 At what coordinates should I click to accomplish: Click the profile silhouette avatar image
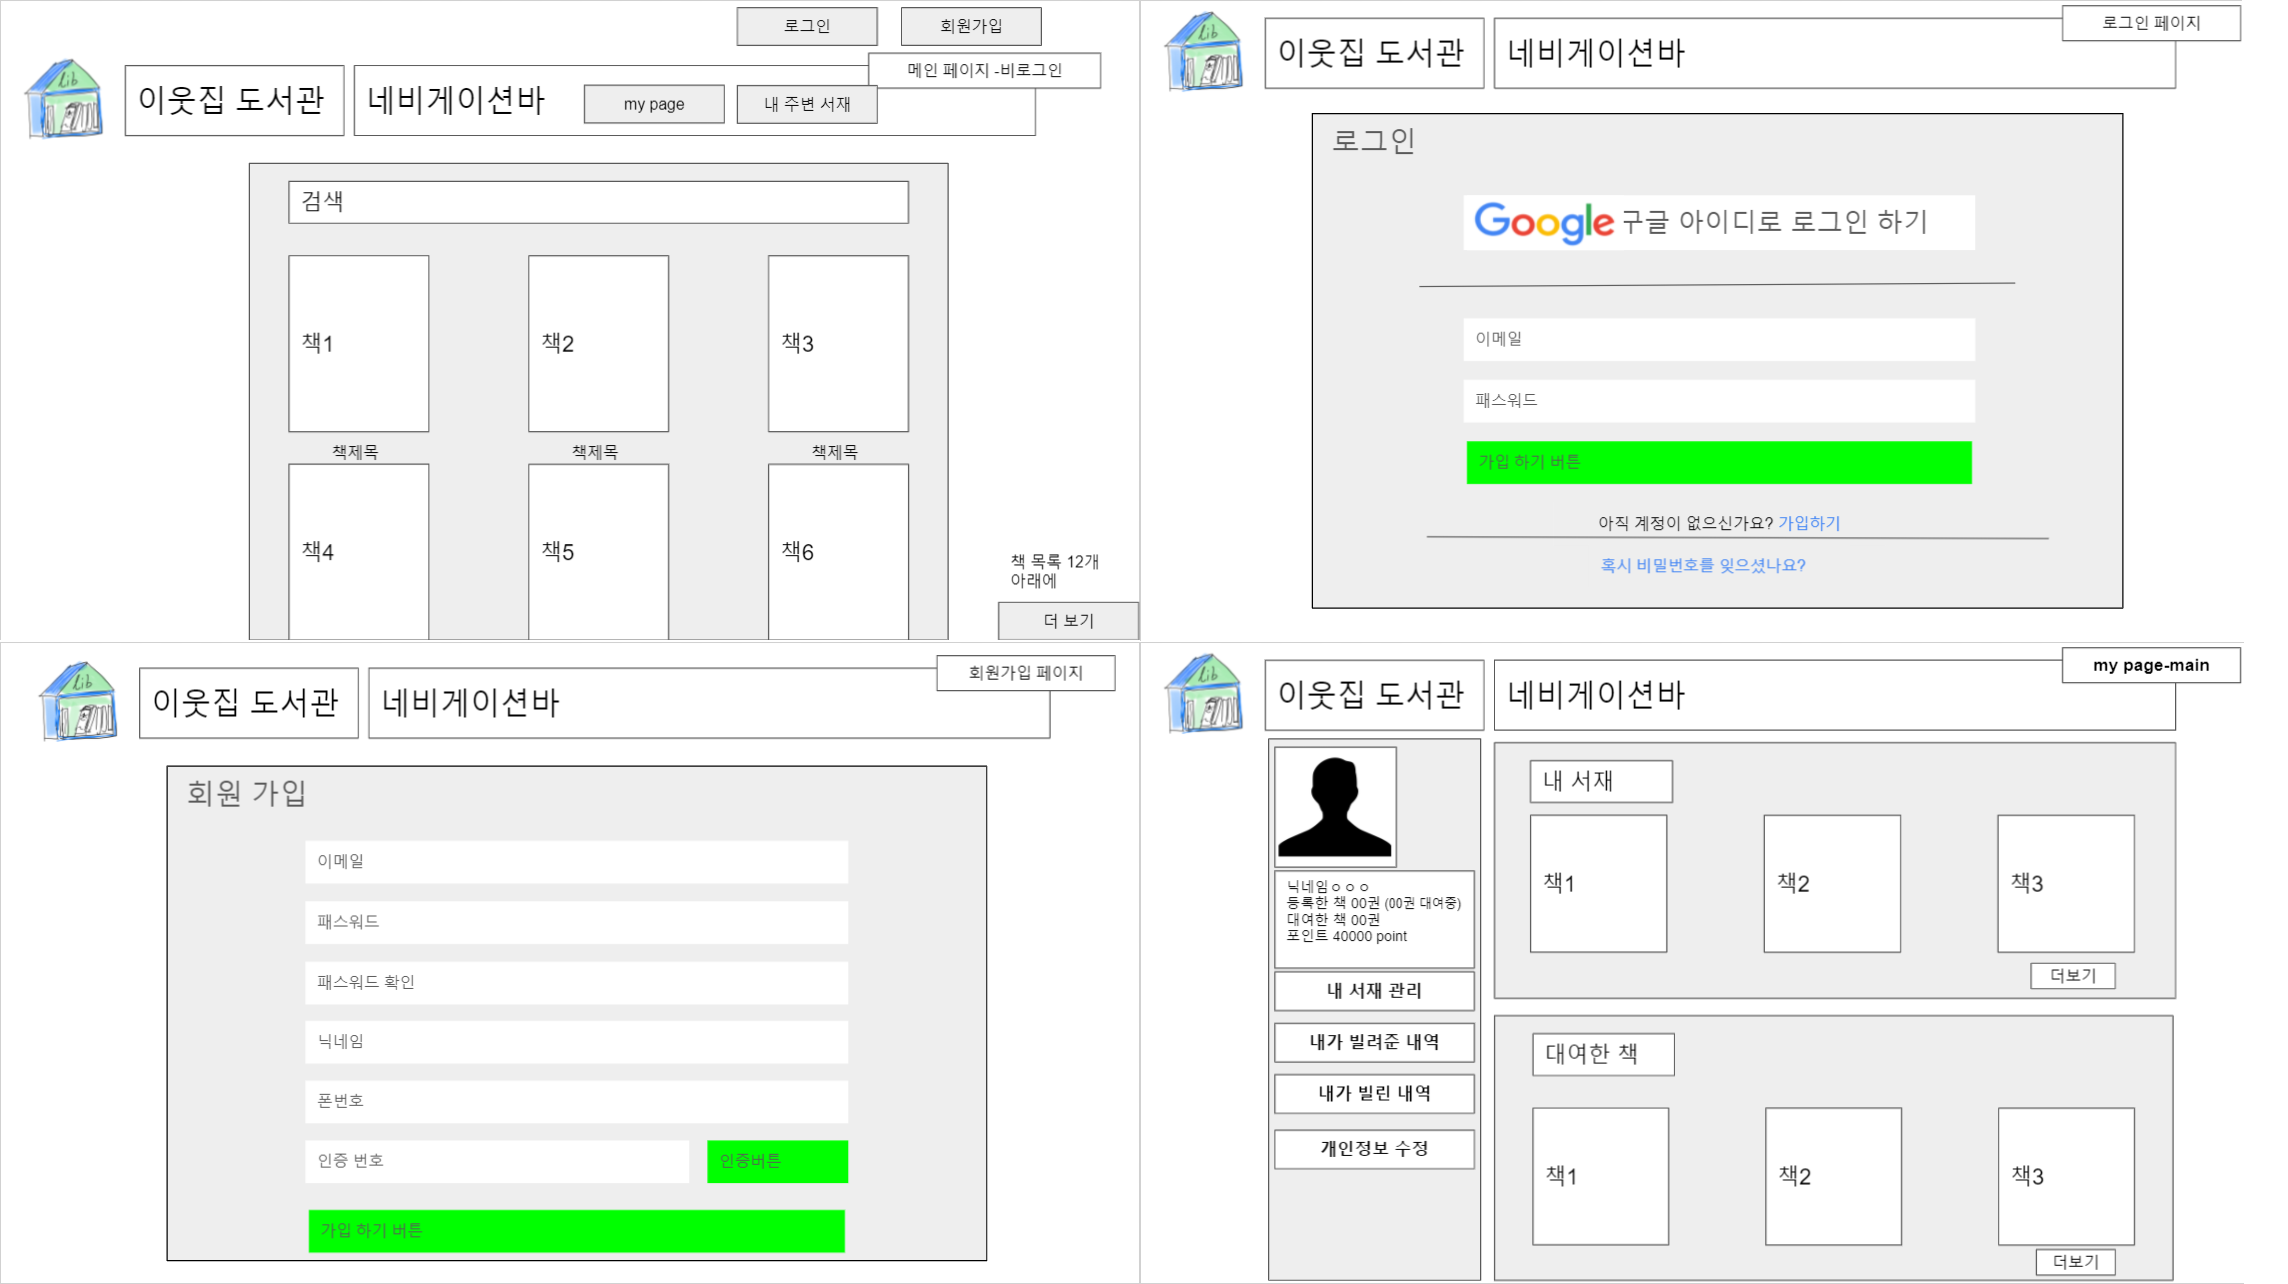point(1335,806)
